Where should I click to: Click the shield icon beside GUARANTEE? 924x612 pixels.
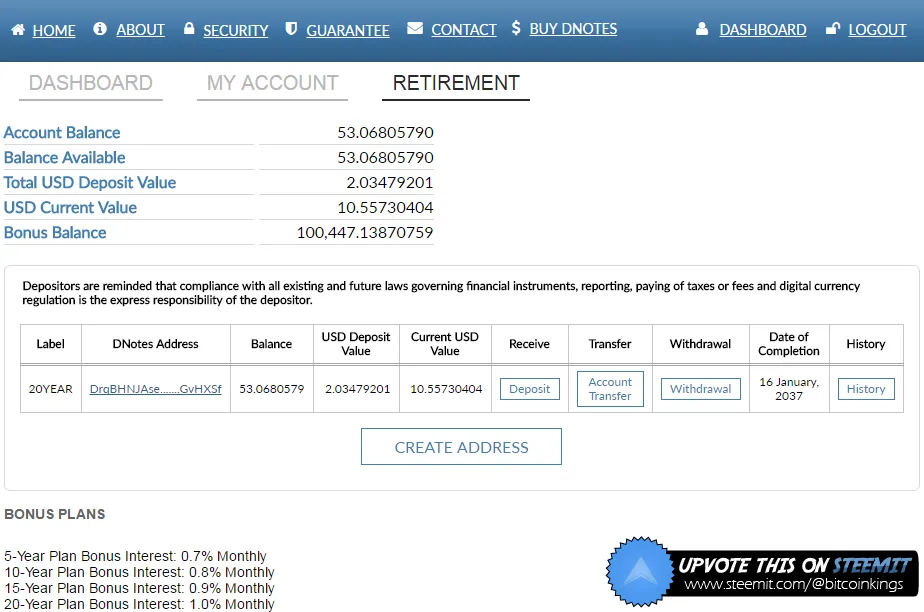tap(291, 28)
